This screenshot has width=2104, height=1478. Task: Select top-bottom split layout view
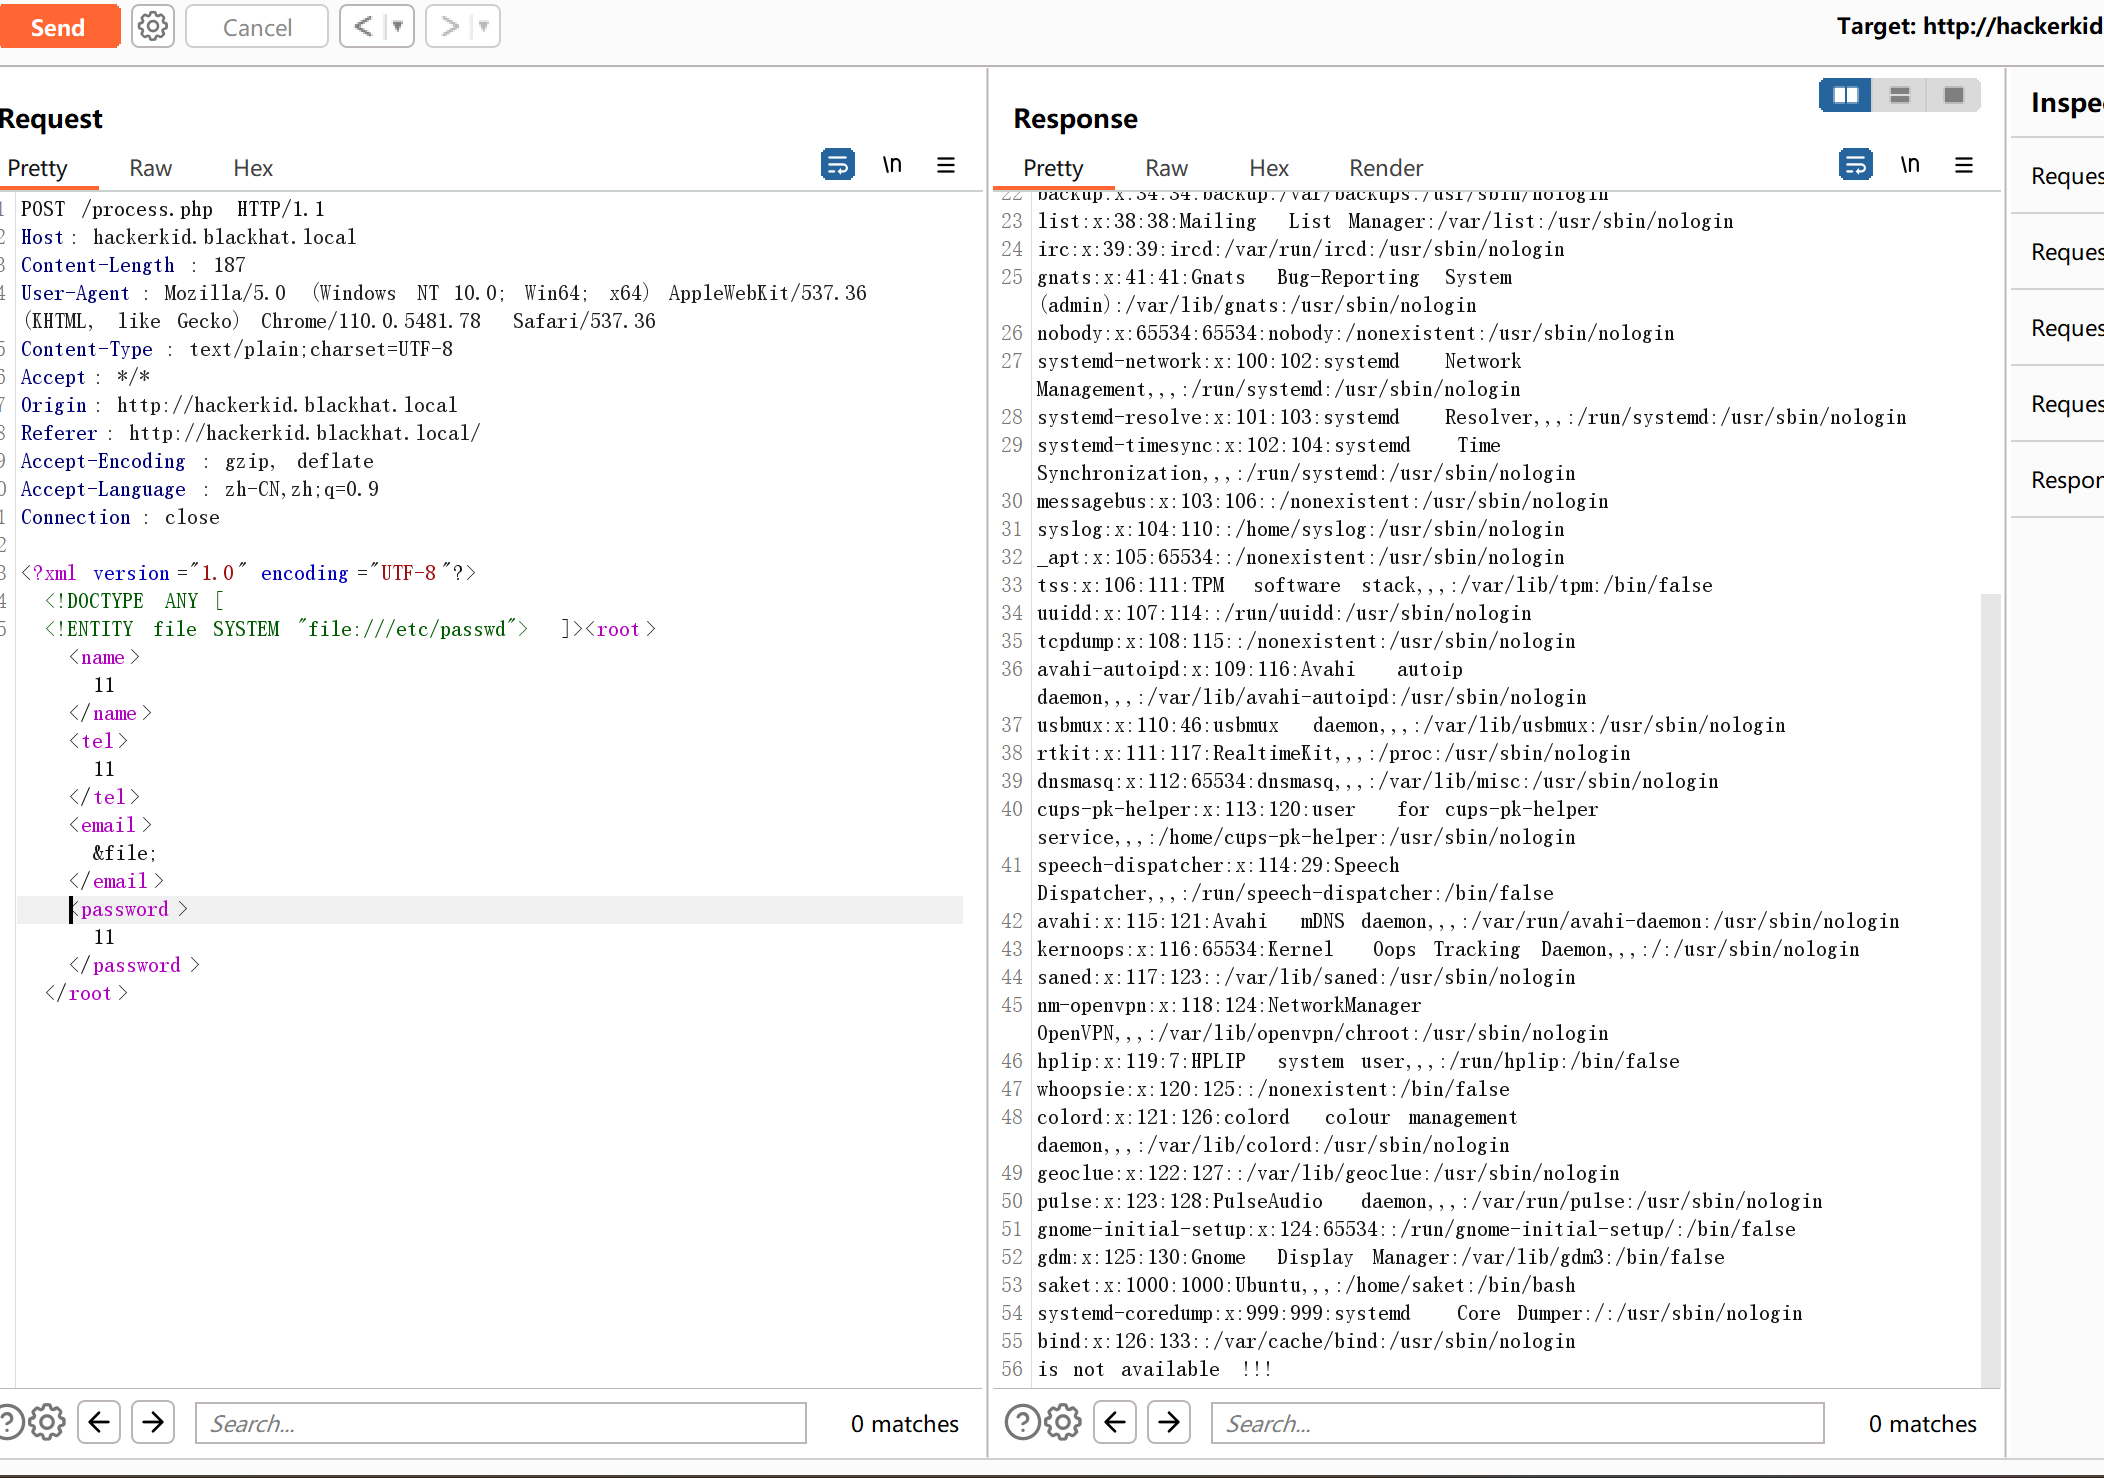1900,95
